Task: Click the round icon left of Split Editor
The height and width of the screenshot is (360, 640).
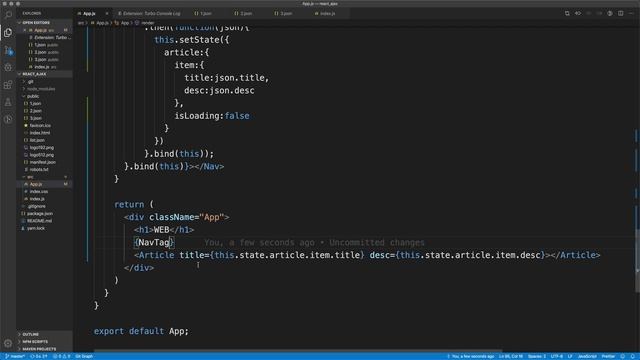Action: point(610,13)
